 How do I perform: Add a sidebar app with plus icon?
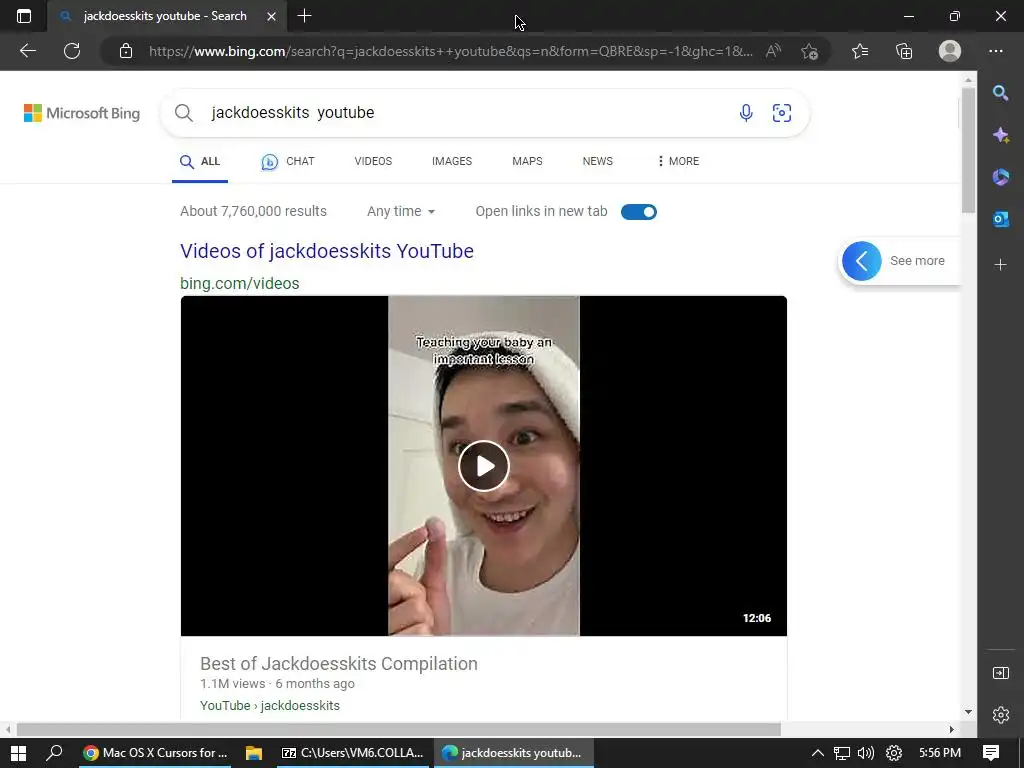click(x=1000, y=264)
